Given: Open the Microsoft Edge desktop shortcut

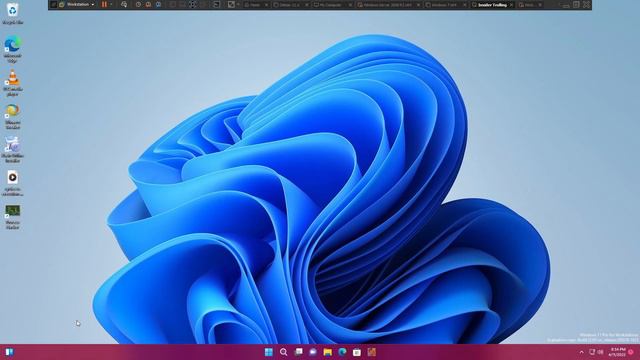Looking at the screenshot, I should click(12, 49).
